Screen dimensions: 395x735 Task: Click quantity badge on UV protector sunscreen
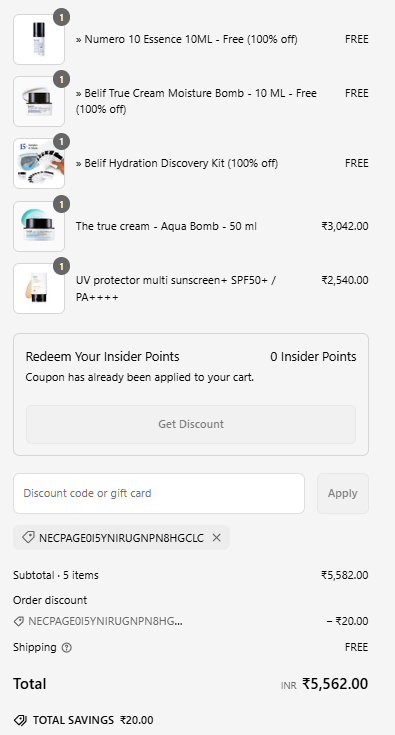(61, 266)
